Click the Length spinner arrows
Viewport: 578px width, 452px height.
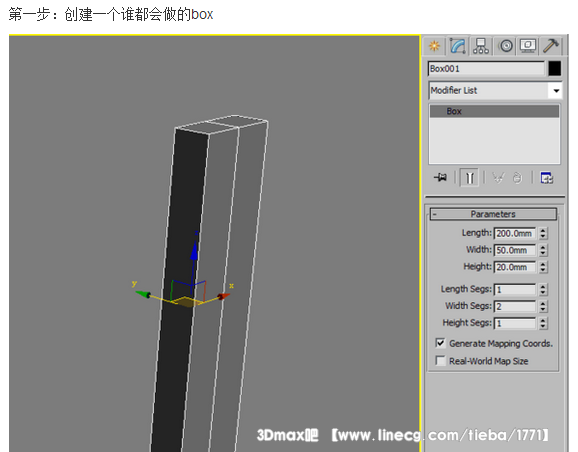[543, 233]
